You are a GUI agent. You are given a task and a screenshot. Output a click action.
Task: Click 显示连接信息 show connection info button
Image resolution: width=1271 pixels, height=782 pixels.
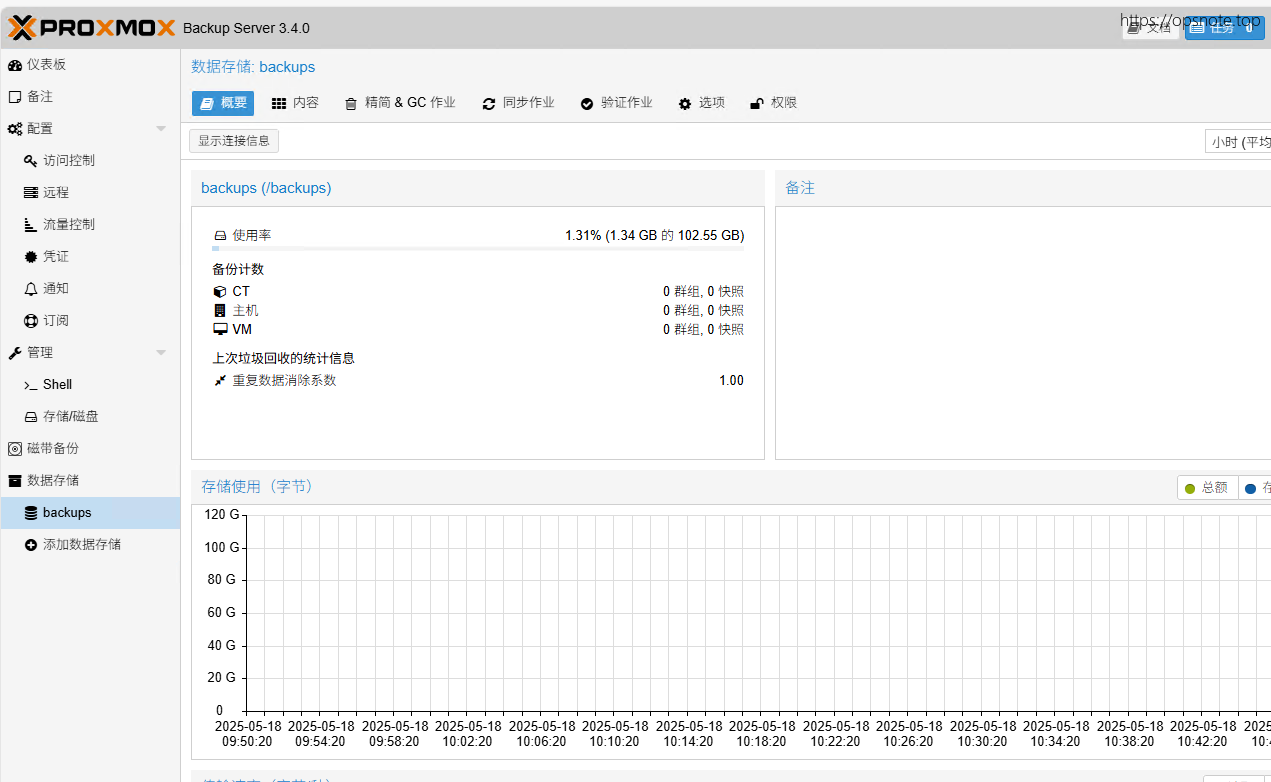[234, 141]
